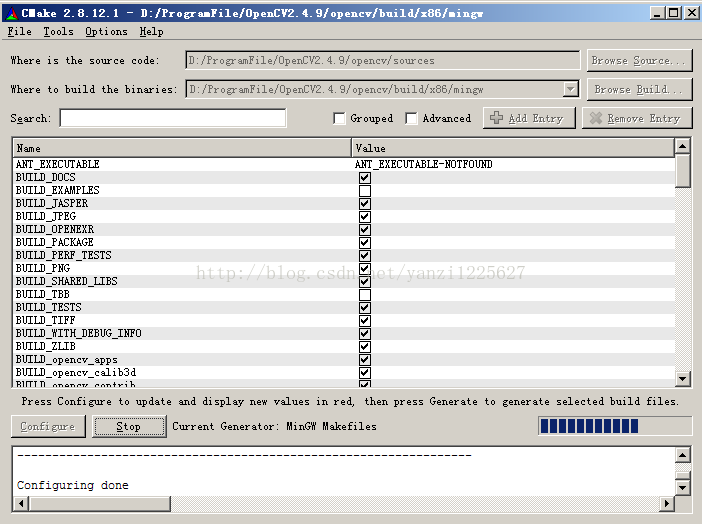Click output log scroll up arrow
The height and width of the screenshot is (524, 702).
point(682,456)
